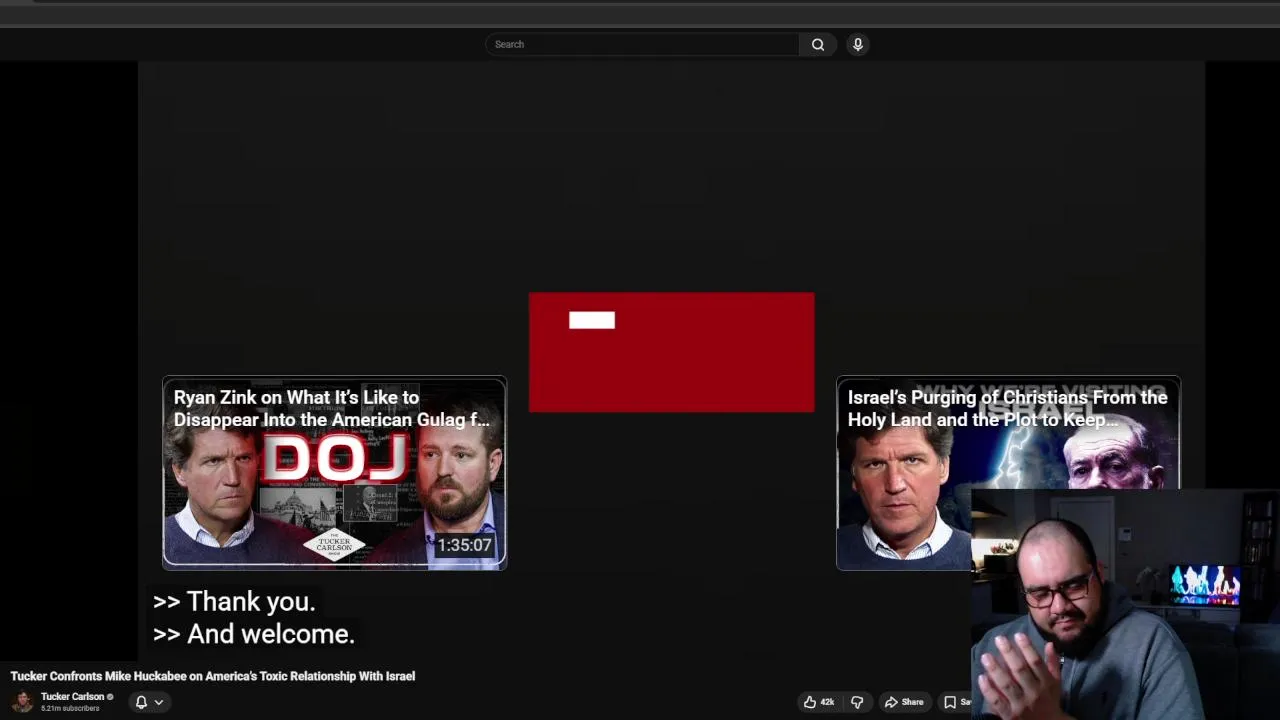Click the Save bookmark icon
The image size is (1280, 720).
pyautogui.click(x=950, y=702)
